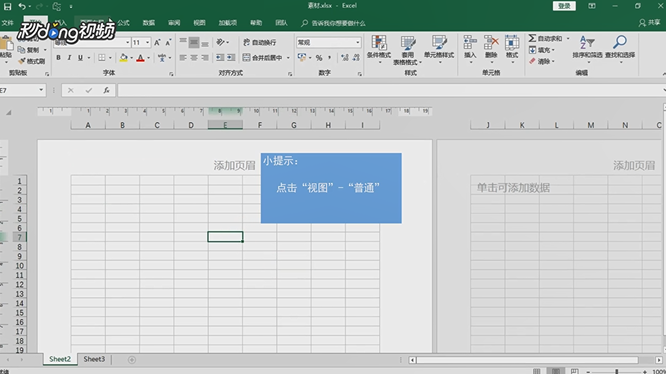Adjust the zoom slider in status bar
The image size is (666, 374).
(x=616, y=372)
